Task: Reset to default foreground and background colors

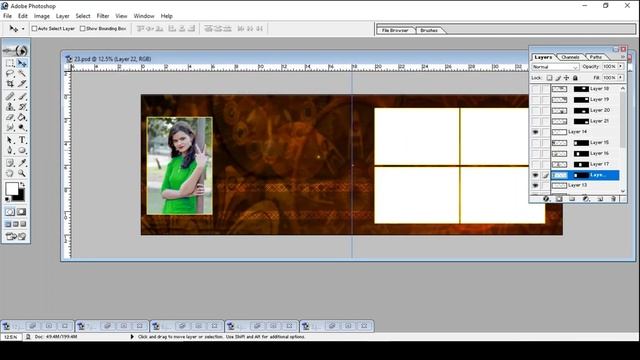Action: coord(8,200)
